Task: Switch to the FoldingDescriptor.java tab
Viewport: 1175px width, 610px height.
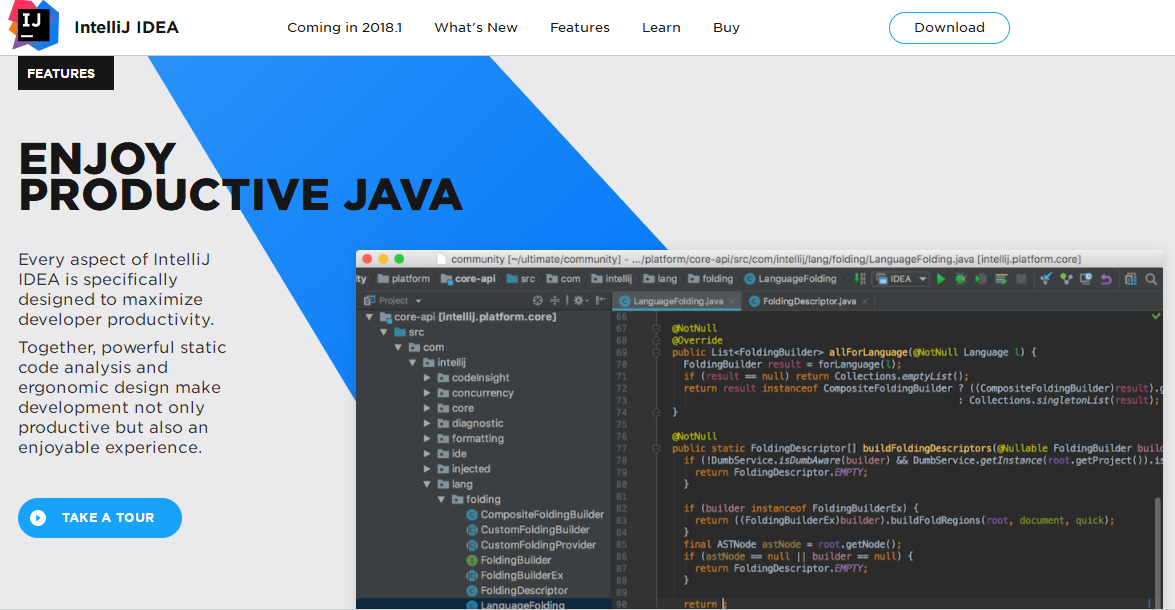Action: [x=809, y=301]
